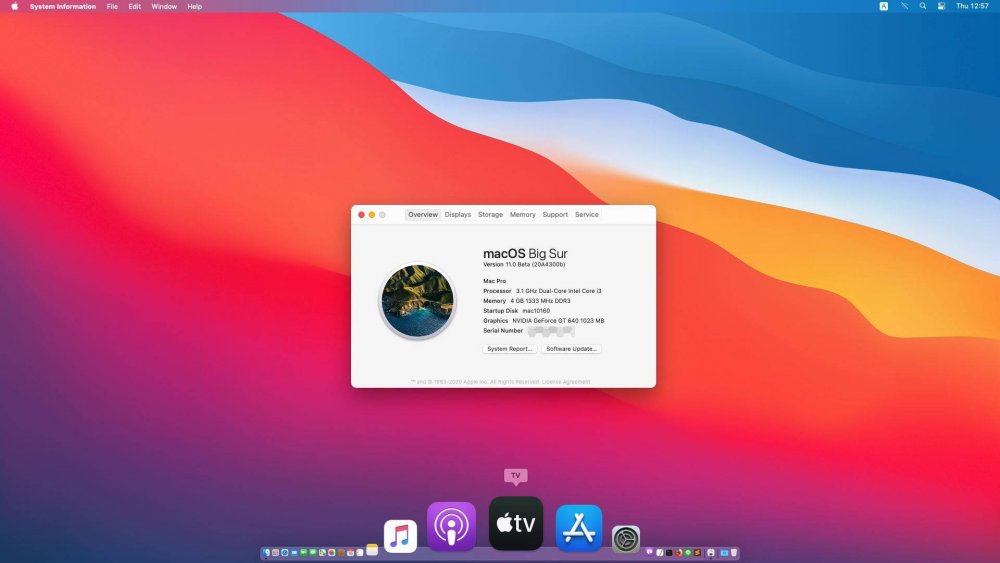Open the Edit menu
The image size is (1000, 563).
point(135,6)
